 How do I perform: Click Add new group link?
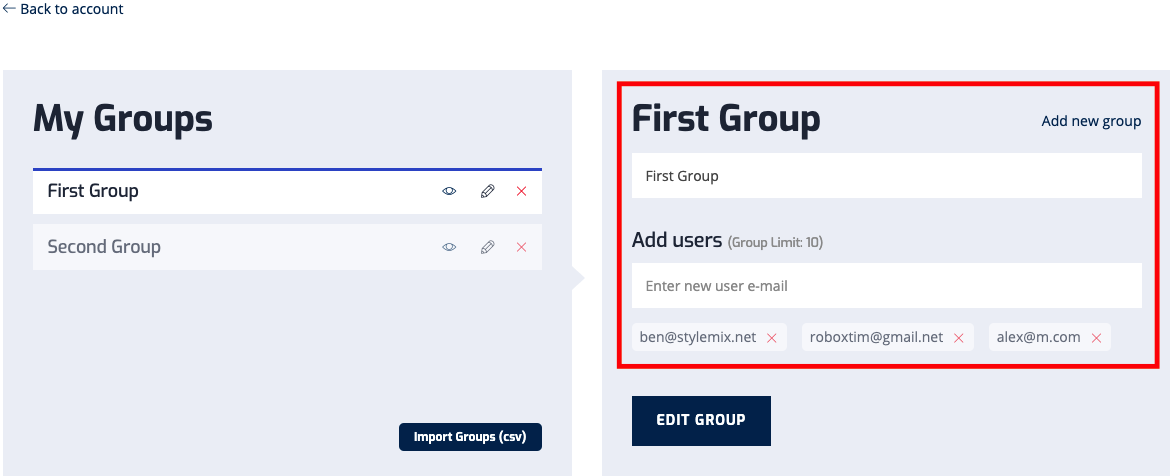[1091, 121]
